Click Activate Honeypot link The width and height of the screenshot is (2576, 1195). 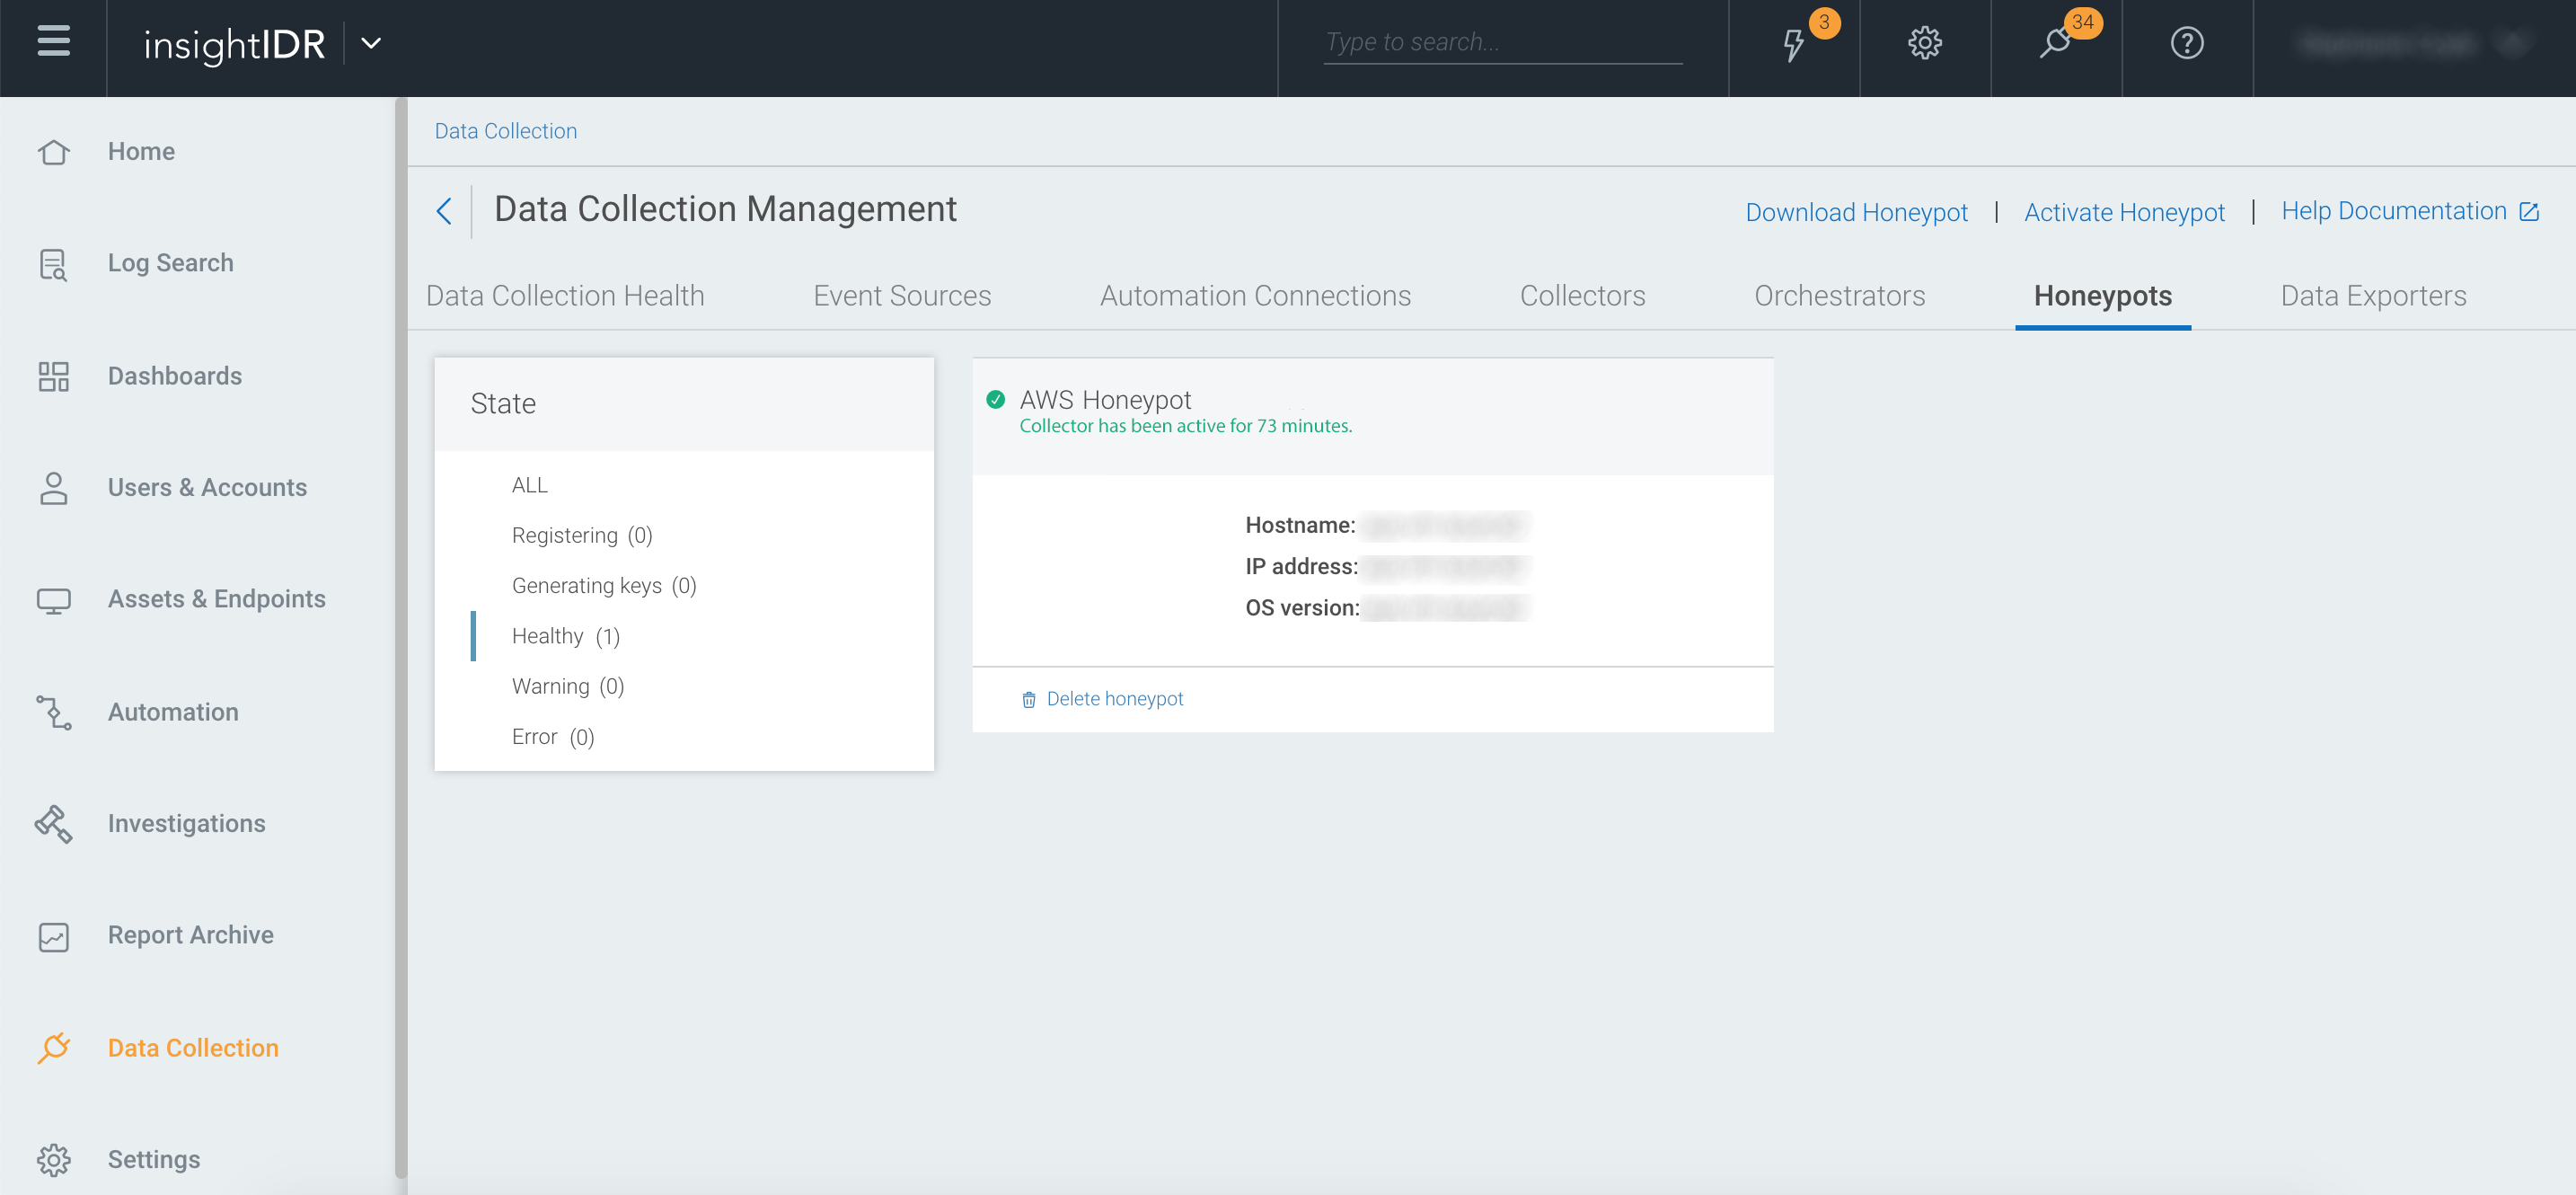click(x=2124, y=212)
